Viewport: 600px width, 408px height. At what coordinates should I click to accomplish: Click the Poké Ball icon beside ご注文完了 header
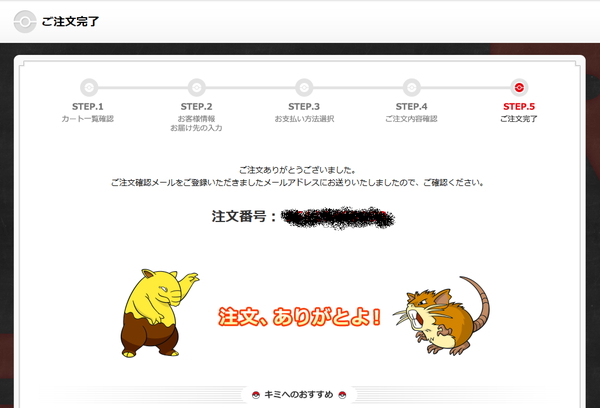[25, 21]
